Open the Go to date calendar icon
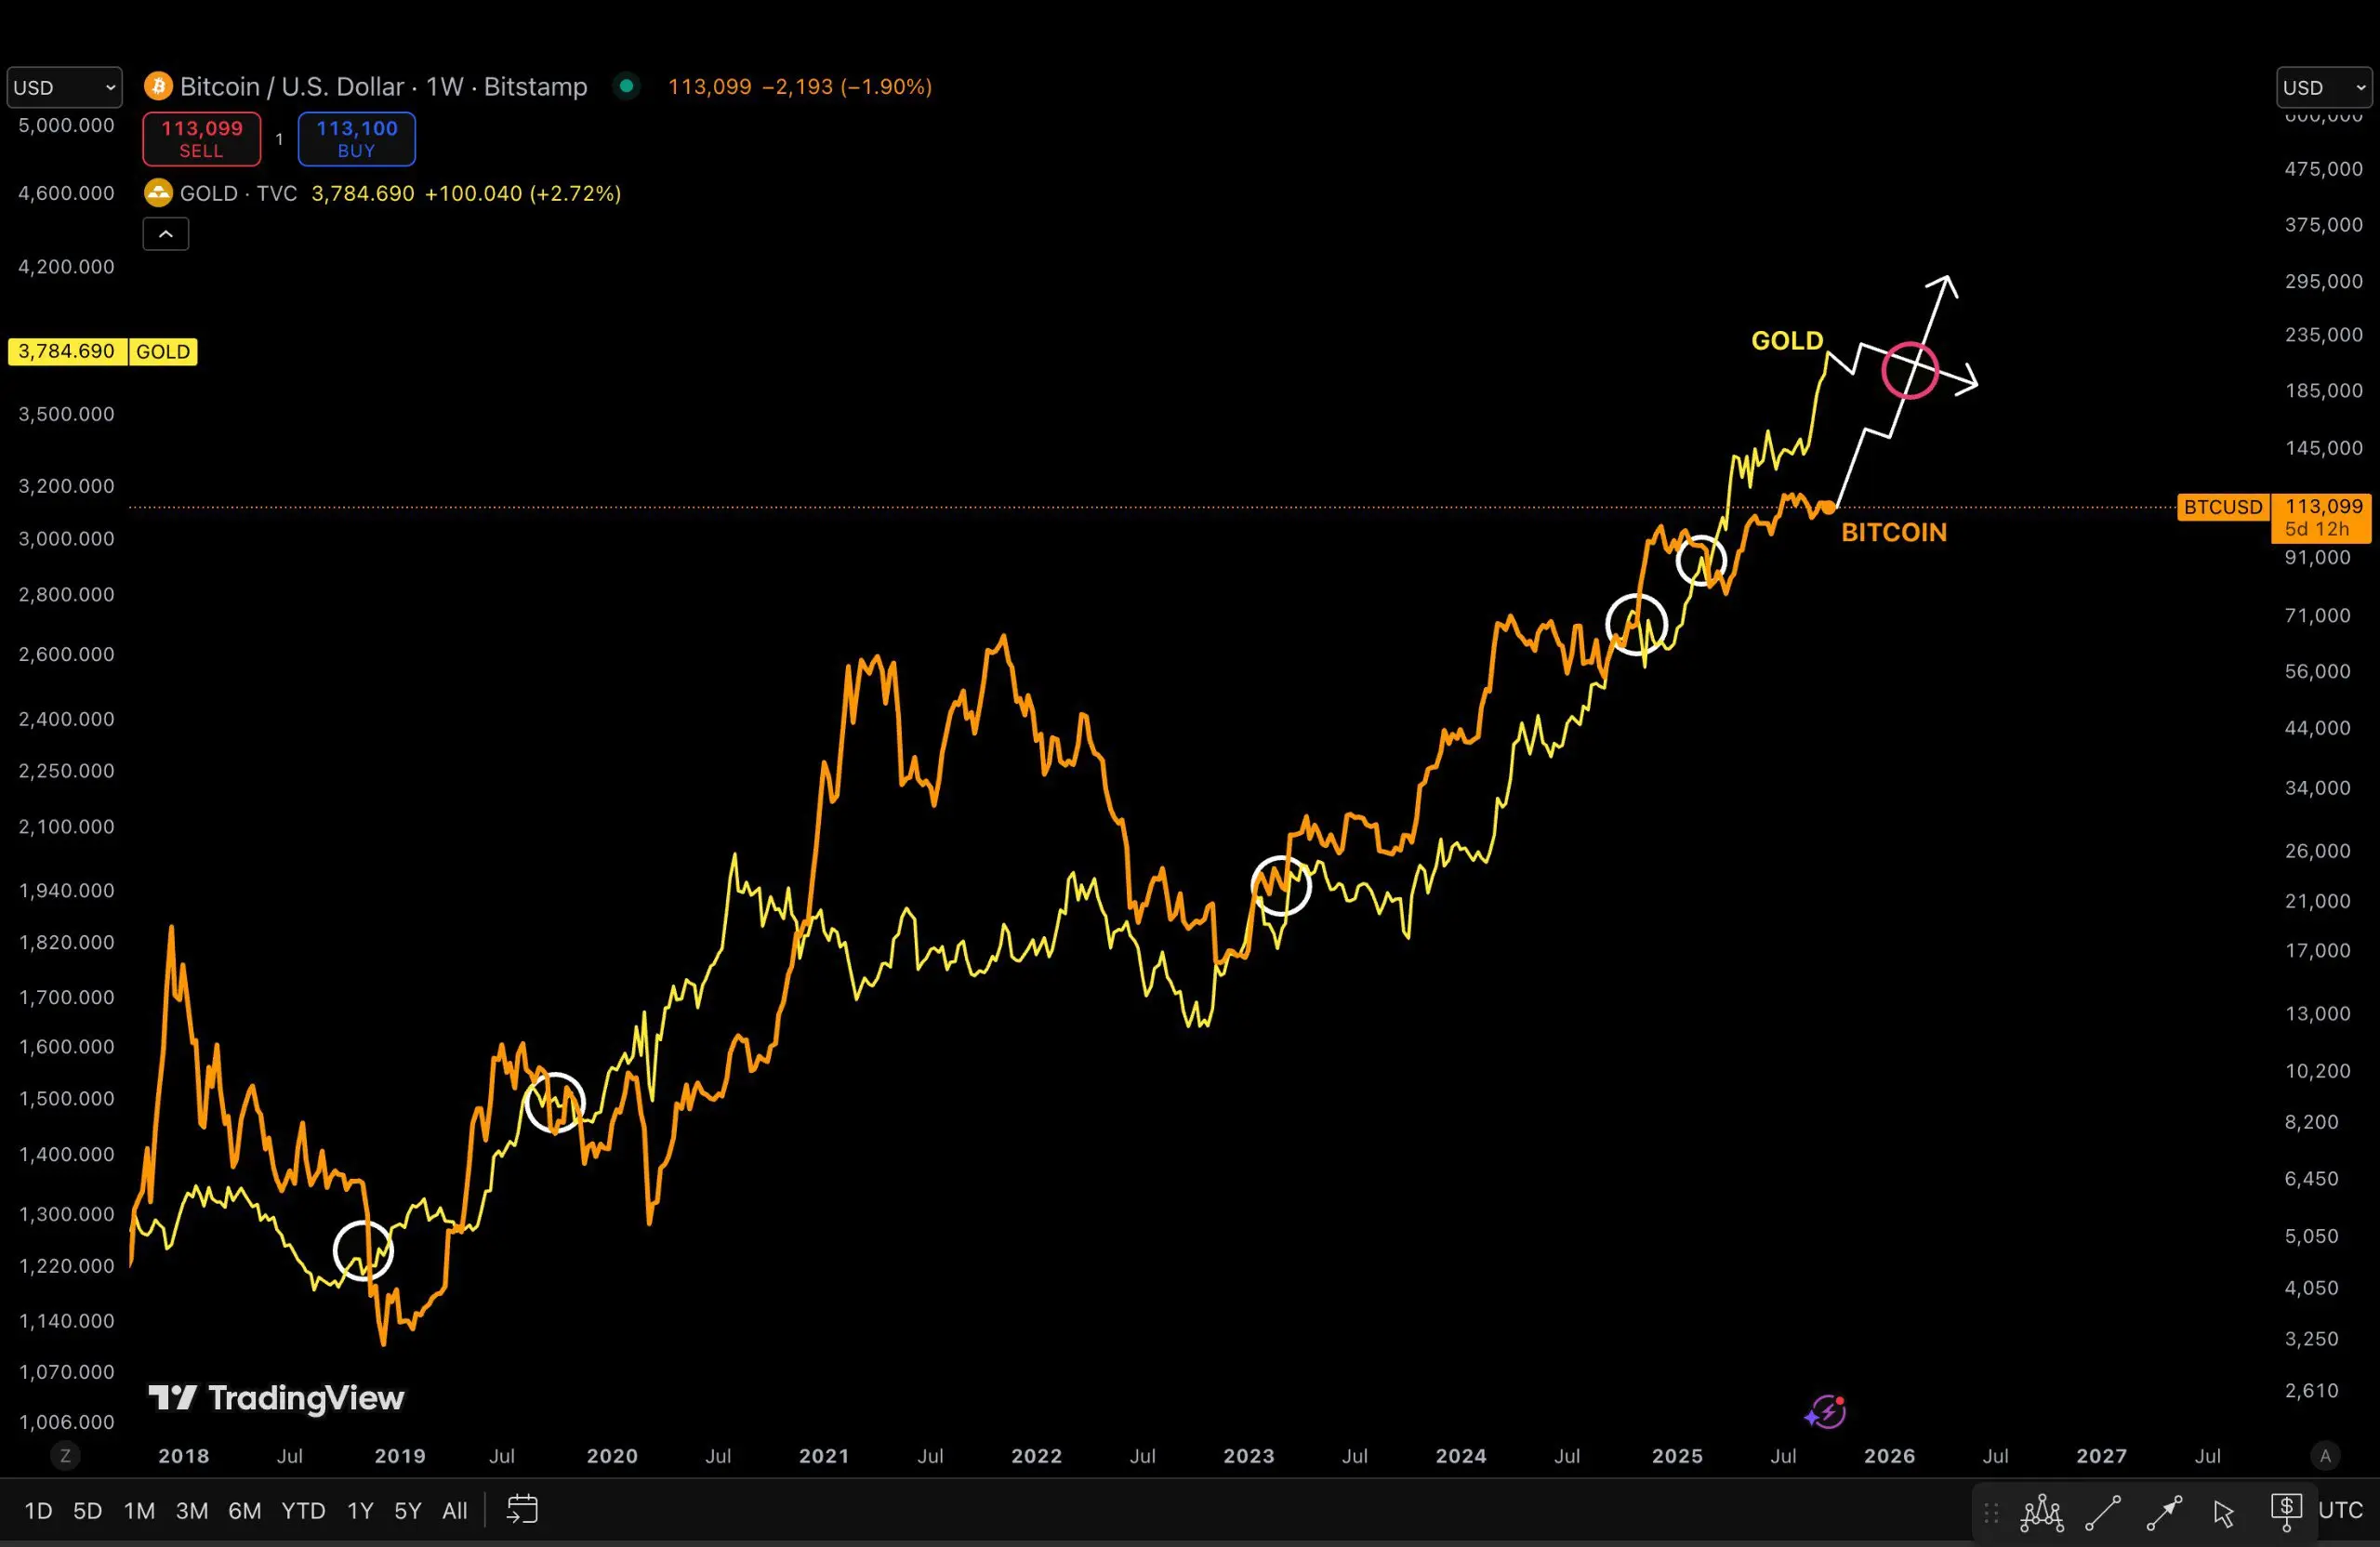 pyautogui.click(x=522, y=1509)
